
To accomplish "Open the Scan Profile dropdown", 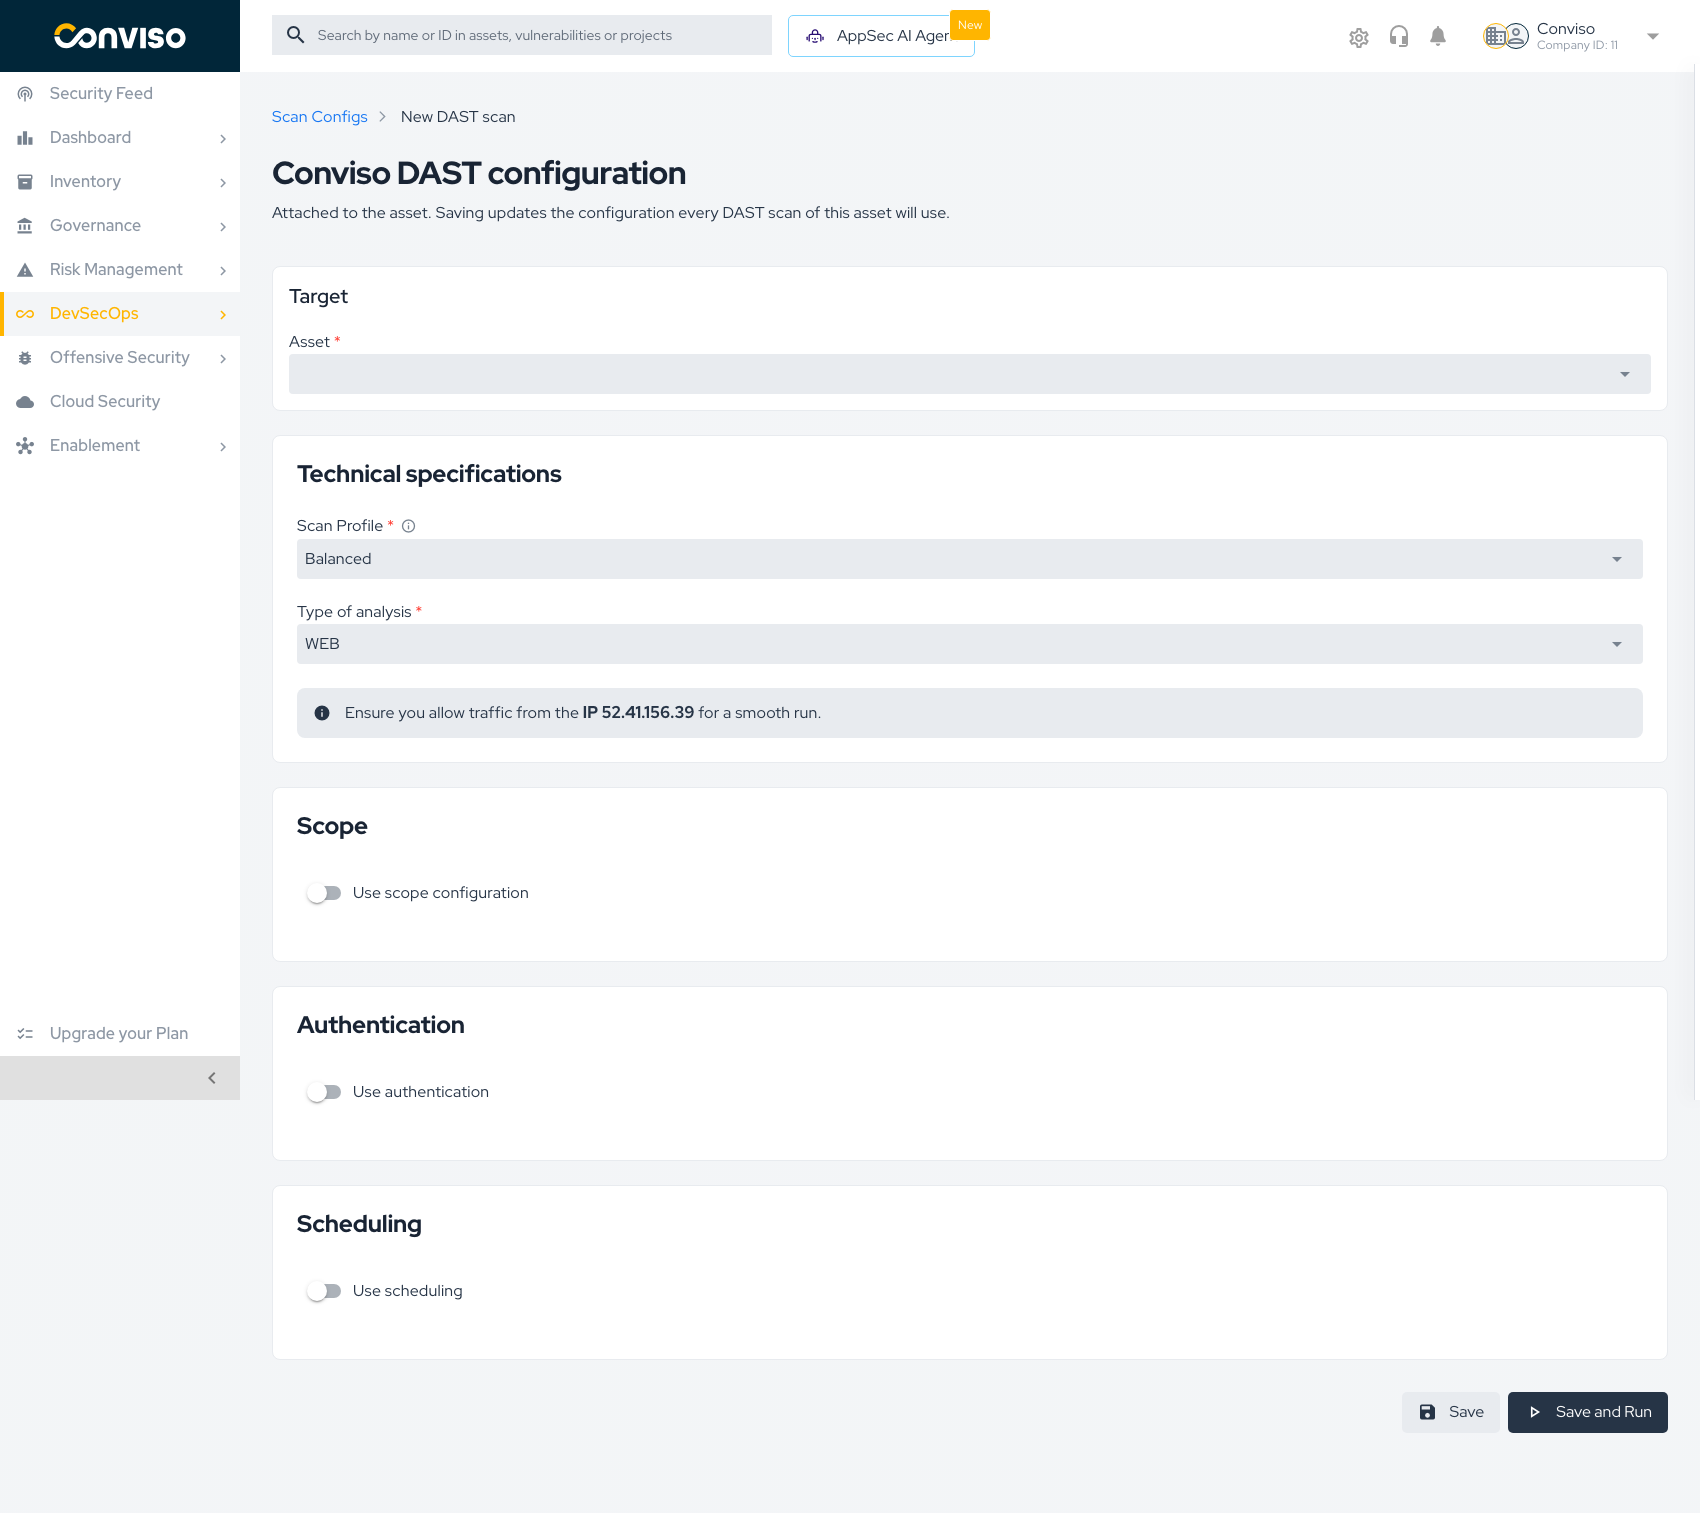I will (970, 559).
